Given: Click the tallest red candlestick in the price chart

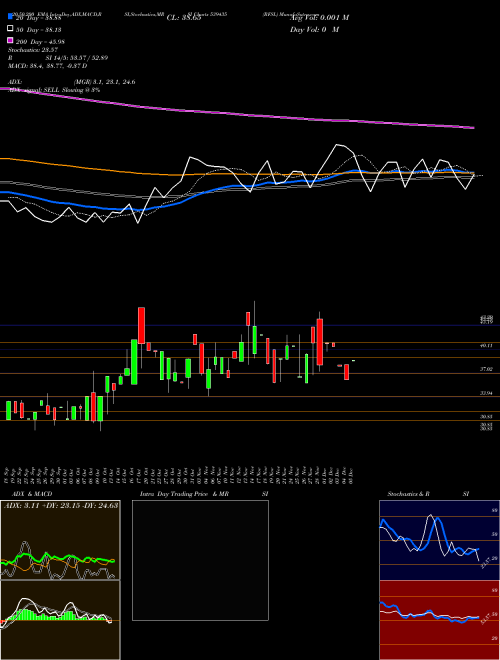Looking at the screenshot, I should (320, 342).
